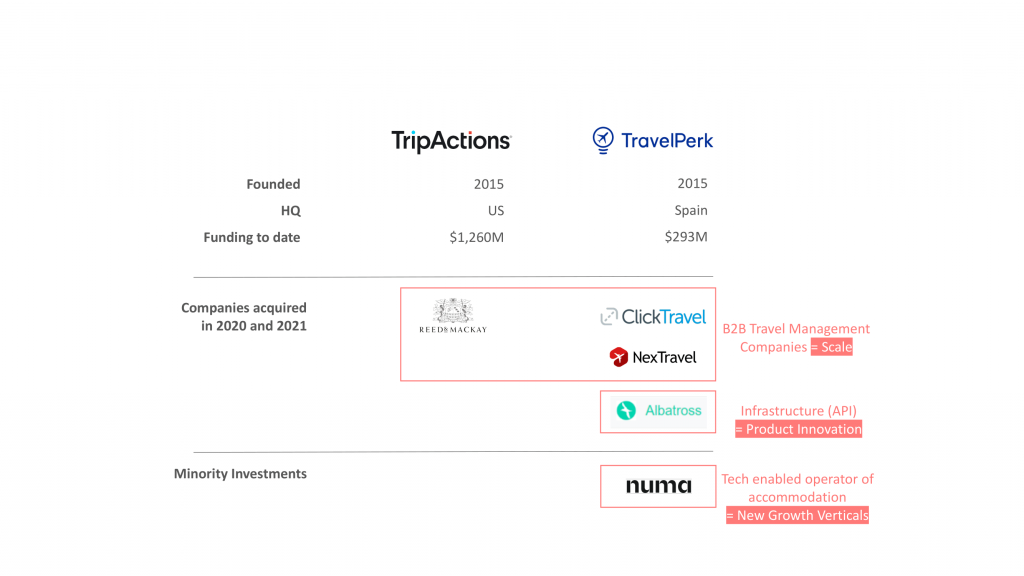Click the "Founded" row label
Screen dimensions: 1024x576
[x=273, y=184]
